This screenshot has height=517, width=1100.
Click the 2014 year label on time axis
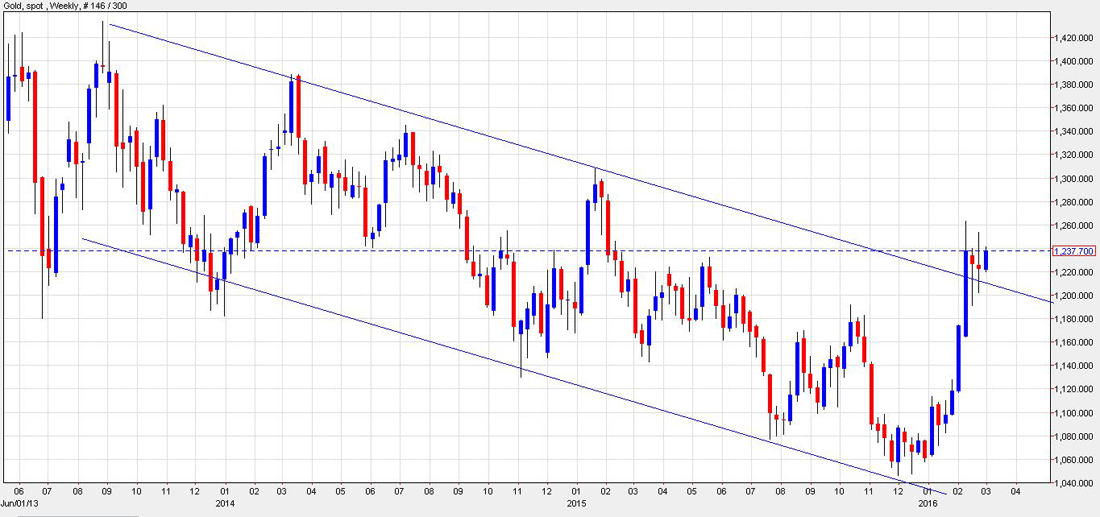coord(226,503)
